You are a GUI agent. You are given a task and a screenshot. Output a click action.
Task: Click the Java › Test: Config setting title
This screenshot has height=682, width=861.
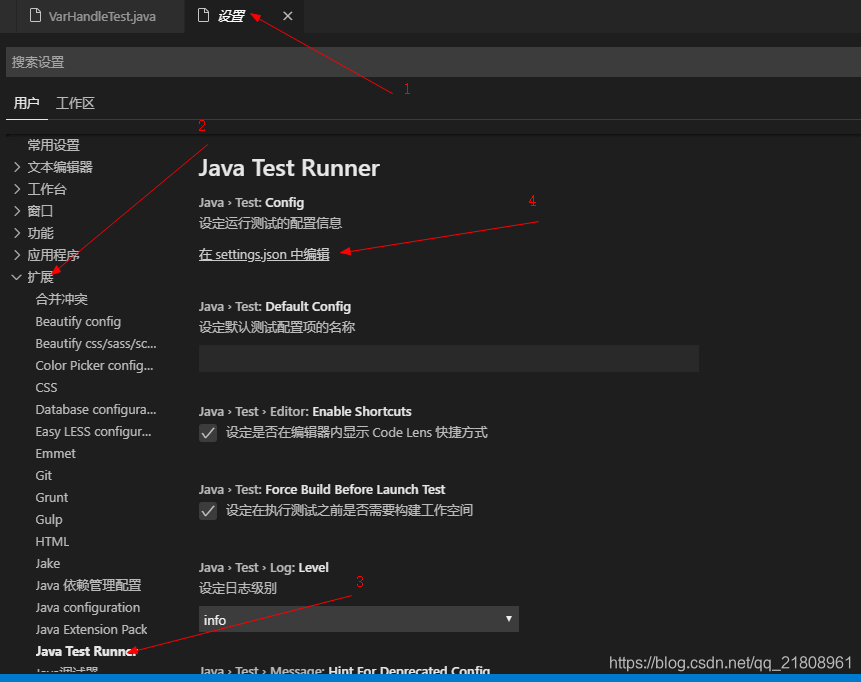tap(251, 203)
